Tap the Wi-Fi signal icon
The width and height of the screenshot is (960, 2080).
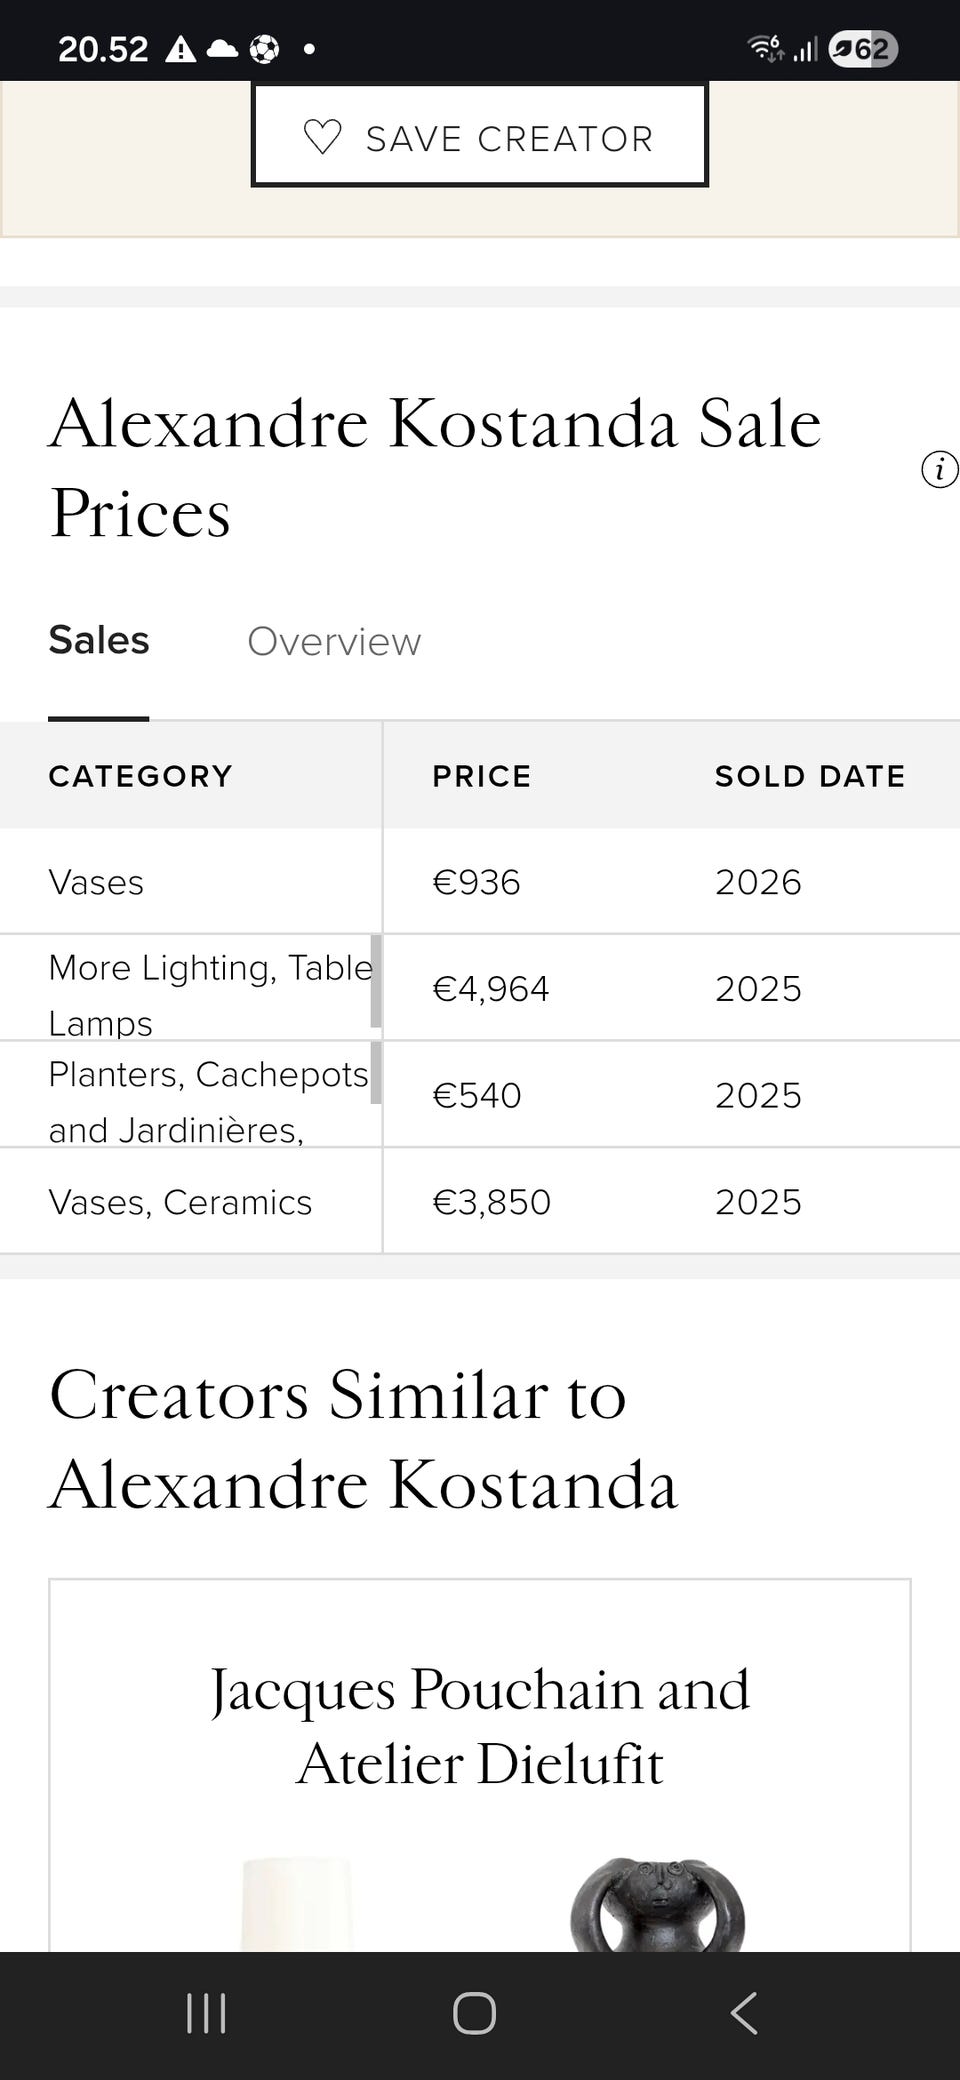pyautogui.click(x=765, y=48)
